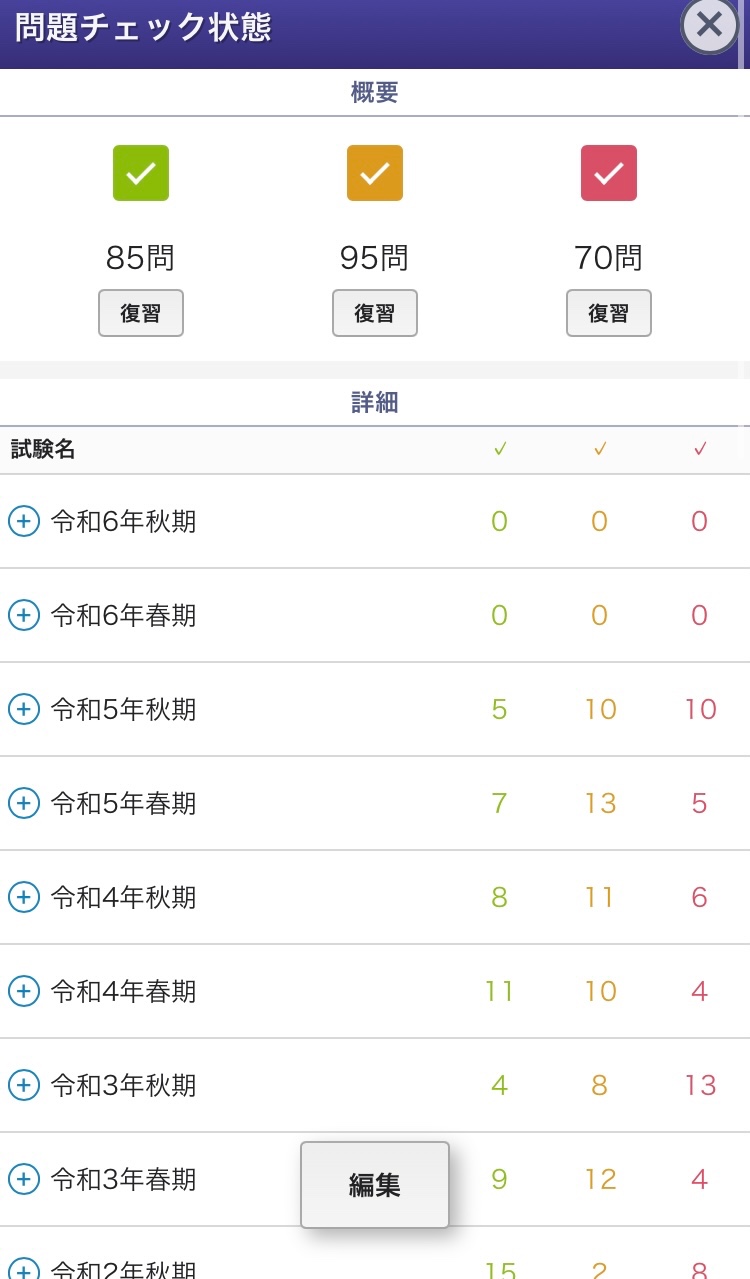
Task: Click the green checkmark box icon
Action: click(141, 173)
